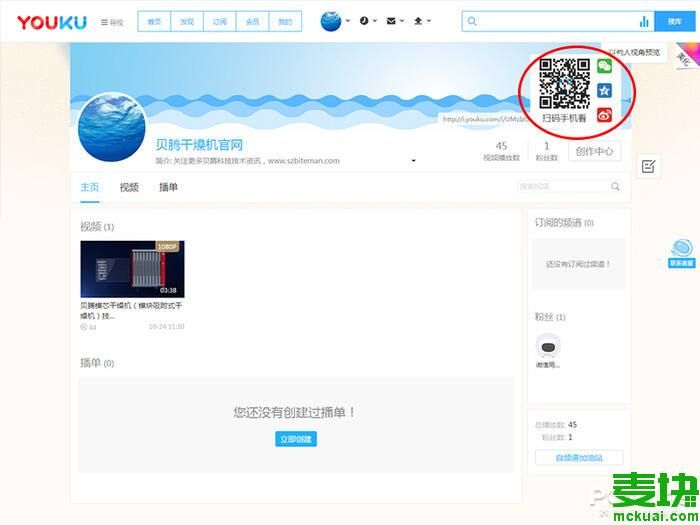
Task: Click the QQ Zone star share icon
Action: coord(605,91)
